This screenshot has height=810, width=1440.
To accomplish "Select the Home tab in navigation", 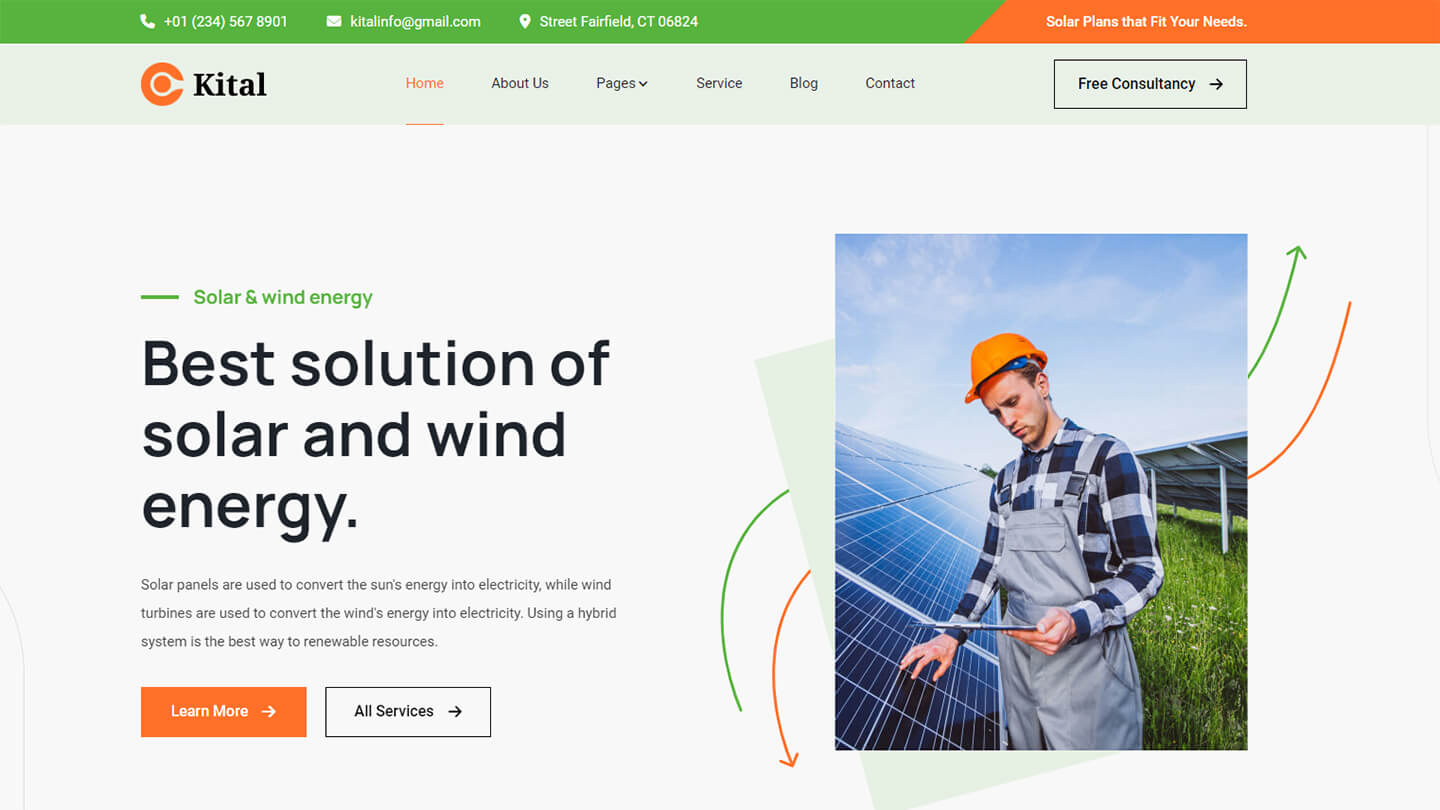I will 424,84.
